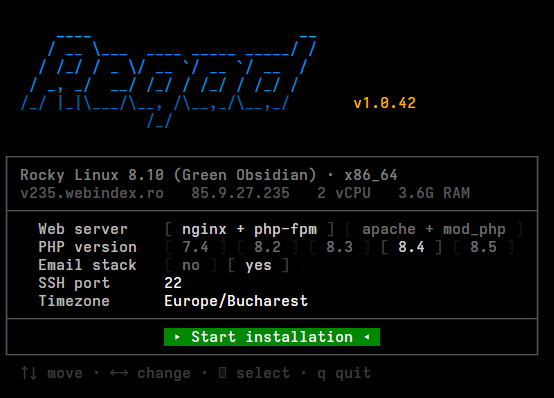Click the Start installation button
The width and height of the screenshot is (554, 398).
[272, 337]
